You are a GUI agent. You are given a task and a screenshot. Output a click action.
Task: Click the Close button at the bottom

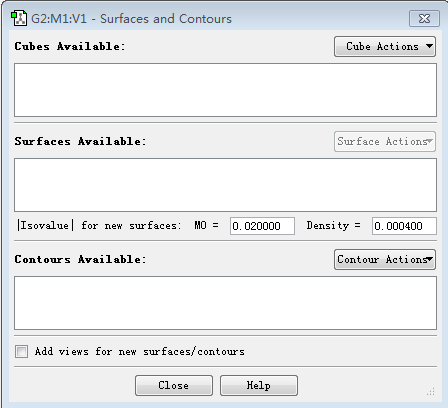point(174,385)
